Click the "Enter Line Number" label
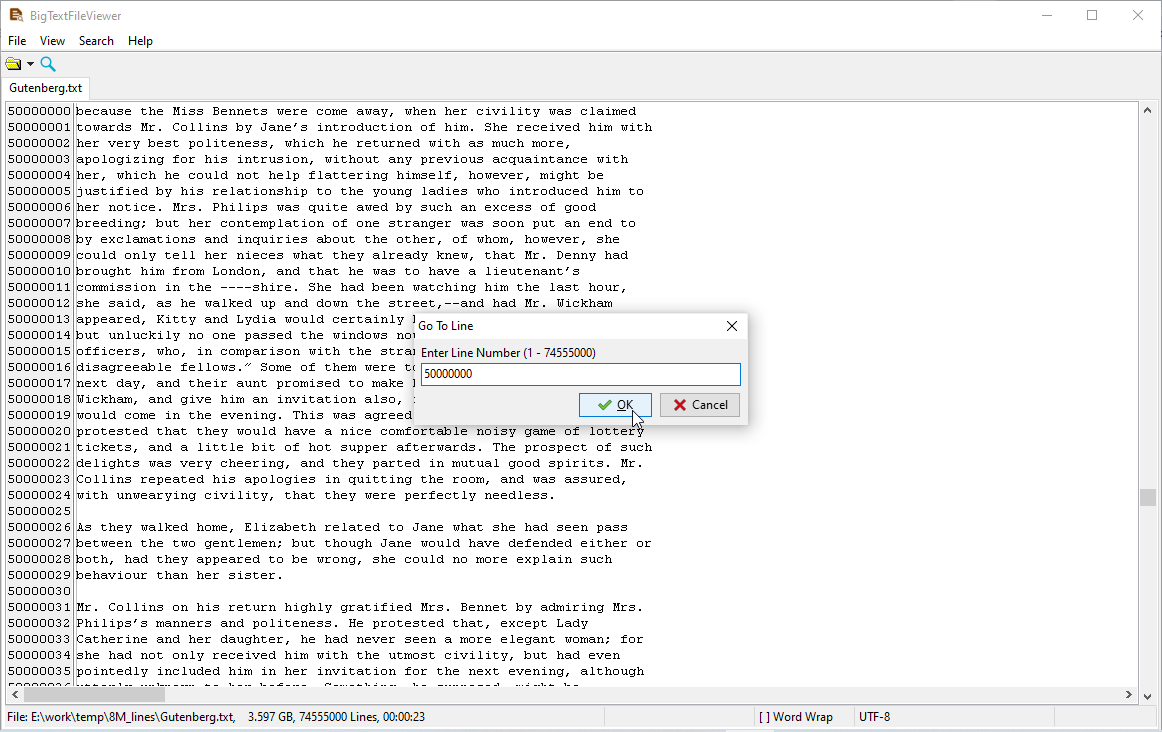Screen dimensions: 1162x732 pyautogui.click(x=508, y=353)
